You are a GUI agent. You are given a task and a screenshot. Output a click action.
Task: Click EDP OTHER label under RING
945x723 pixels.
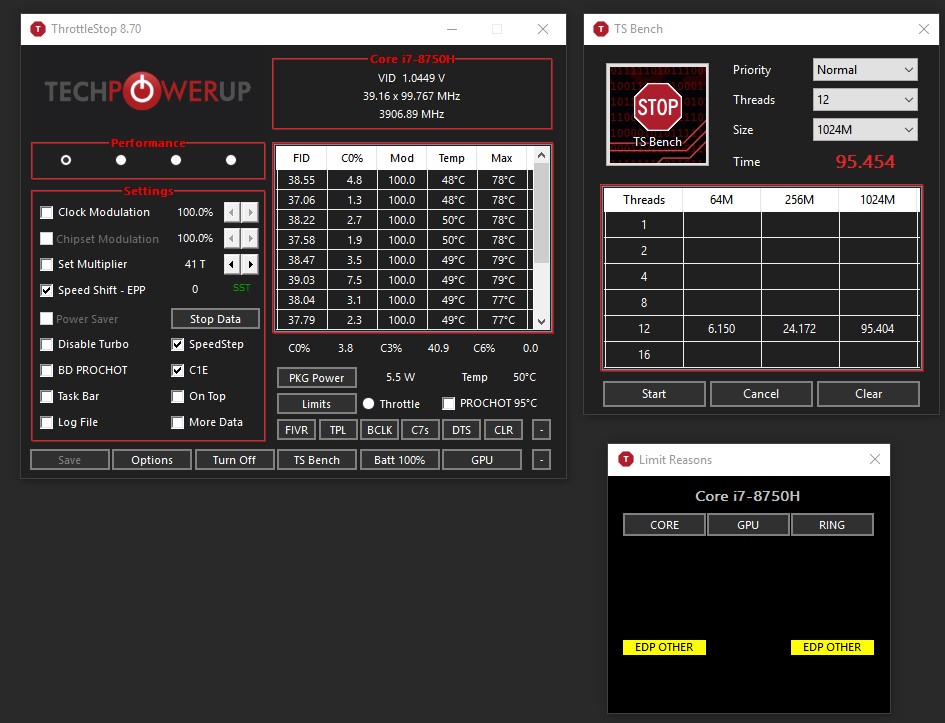tap(832, 647)
